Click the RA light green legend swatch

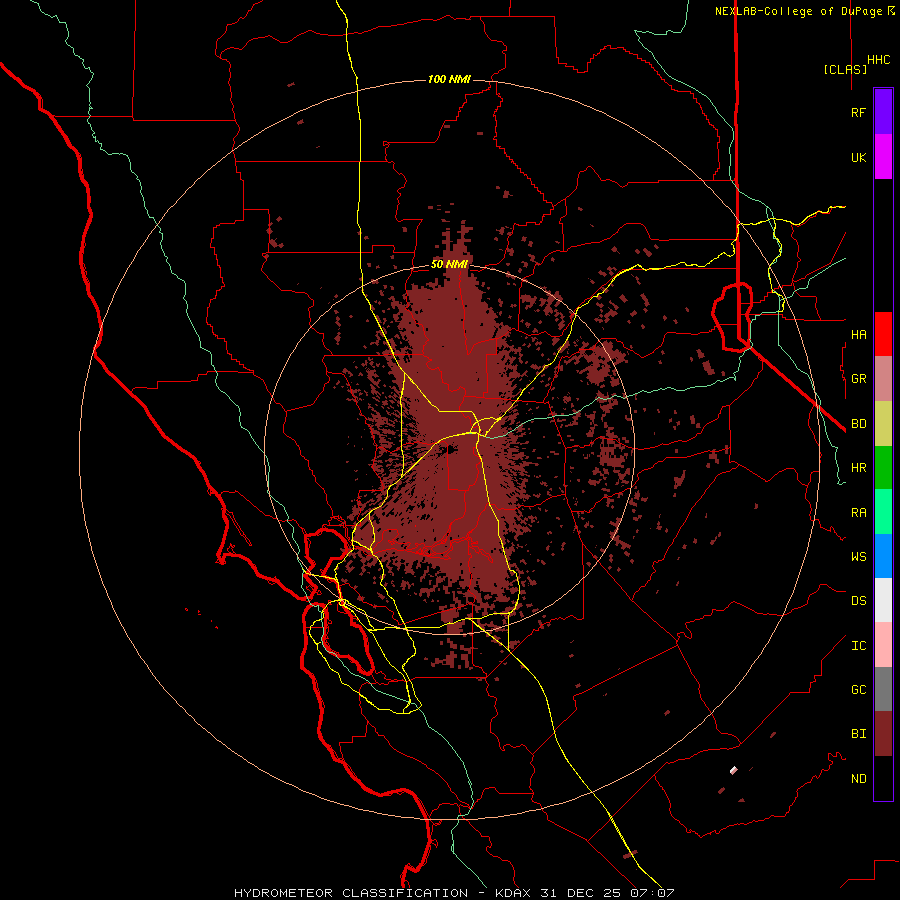point(883,512)
